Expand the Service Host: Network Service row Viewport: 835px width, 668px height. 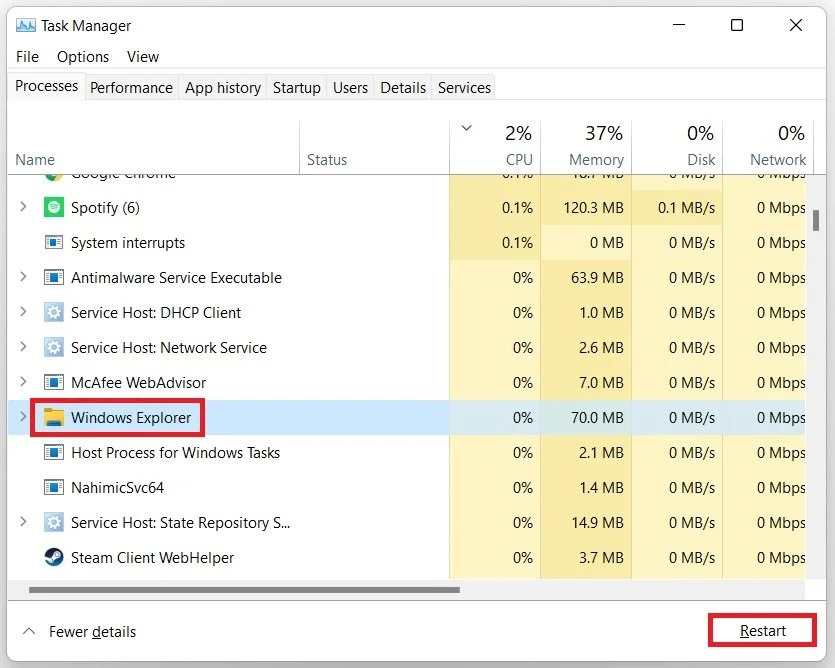pyautogui.click(x=23, y=347)
